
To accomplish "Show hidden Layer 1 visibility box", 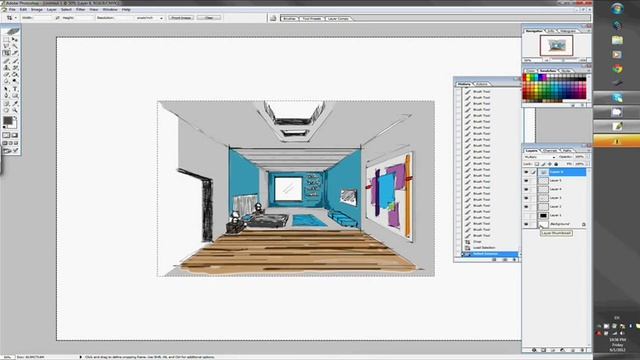I will [x=526, y=216].
